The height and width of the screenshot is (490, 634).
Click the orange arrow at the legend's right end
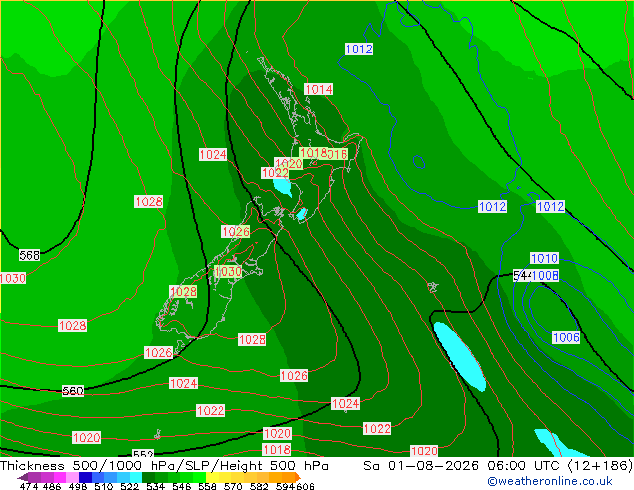(298, 477)
